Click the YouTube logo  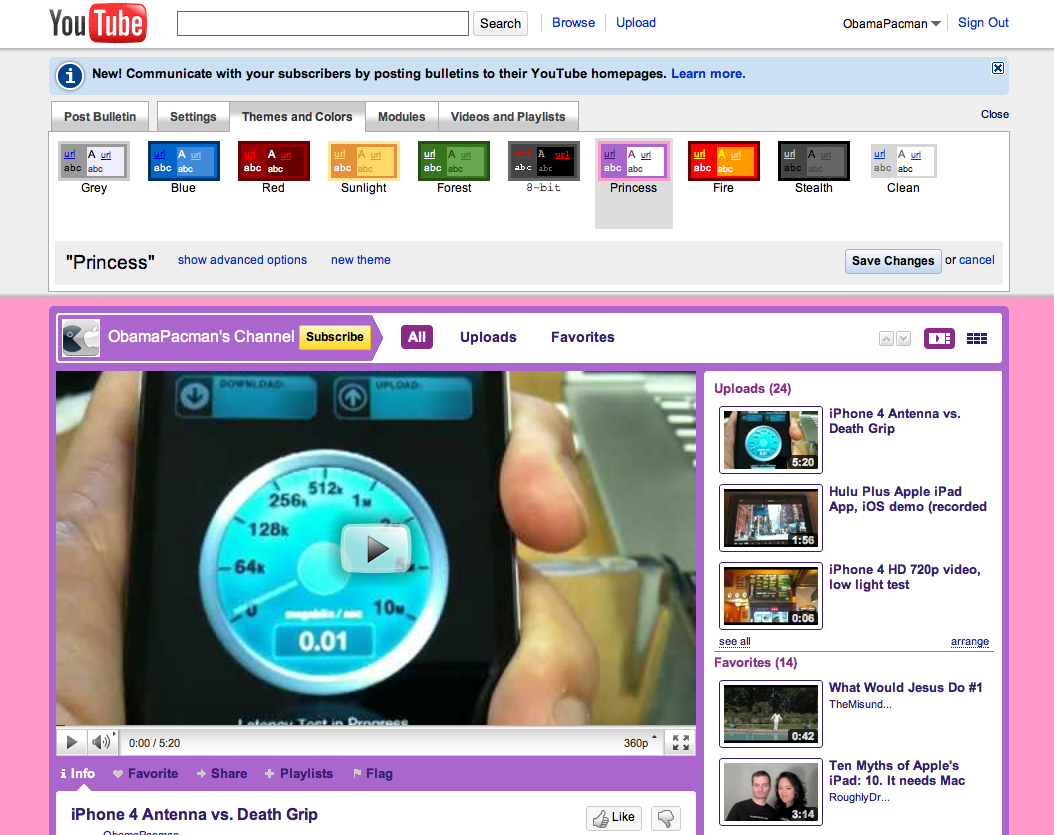coord(97,24)
